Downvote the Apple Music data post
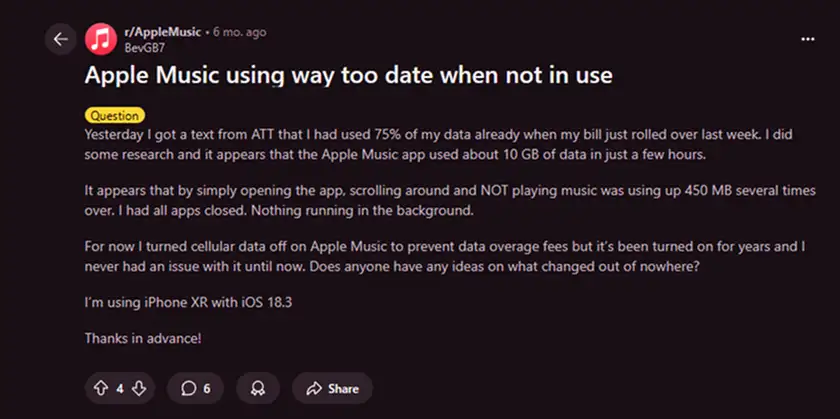 [x=140, y=387]
